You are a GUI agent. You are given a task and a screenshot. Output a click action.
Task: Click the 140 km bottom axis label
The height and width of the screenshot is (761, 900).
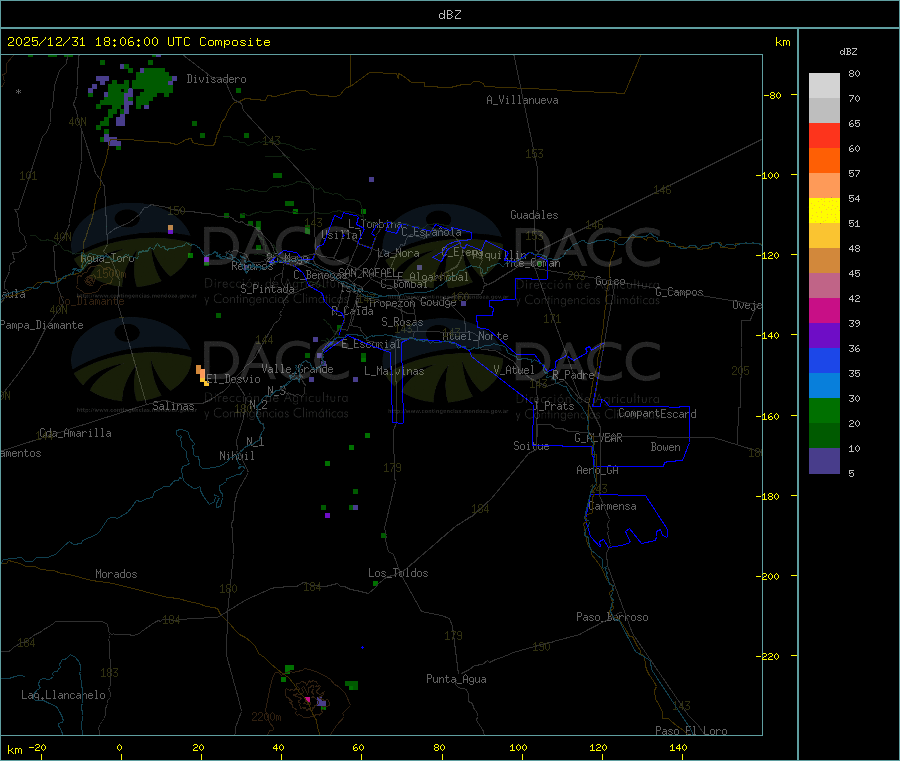[x=678, y=747]
